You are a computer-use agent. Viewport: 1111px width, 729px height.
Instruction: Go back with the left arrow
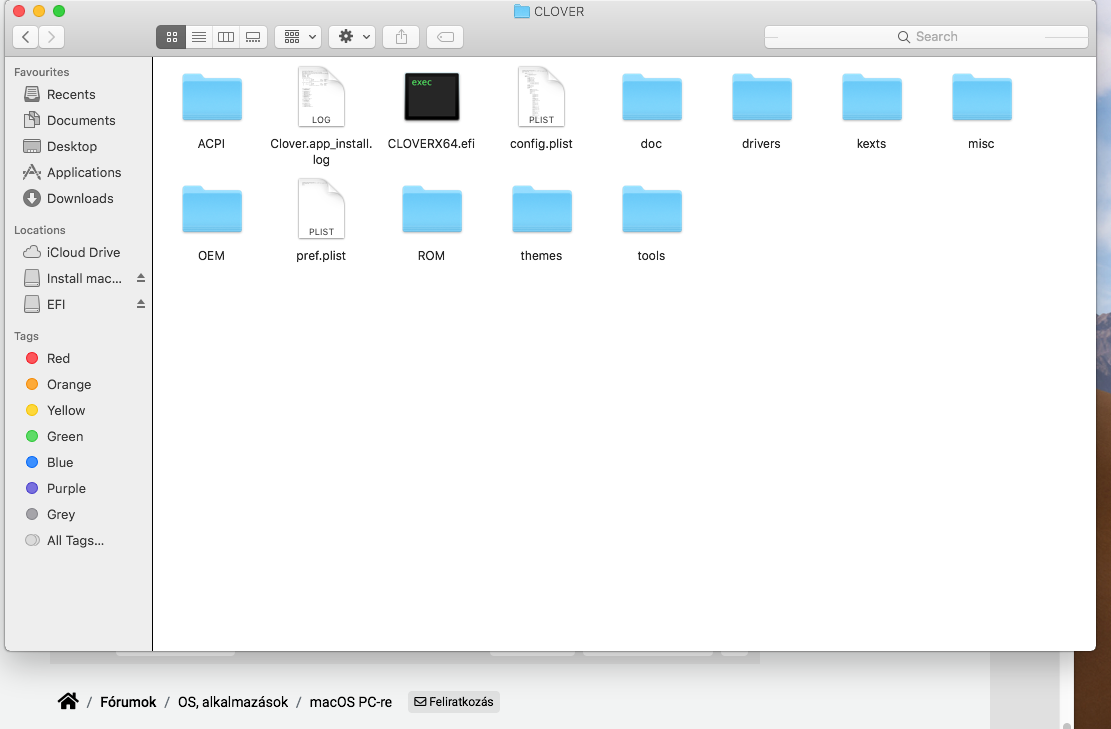[x=26, y=37]
